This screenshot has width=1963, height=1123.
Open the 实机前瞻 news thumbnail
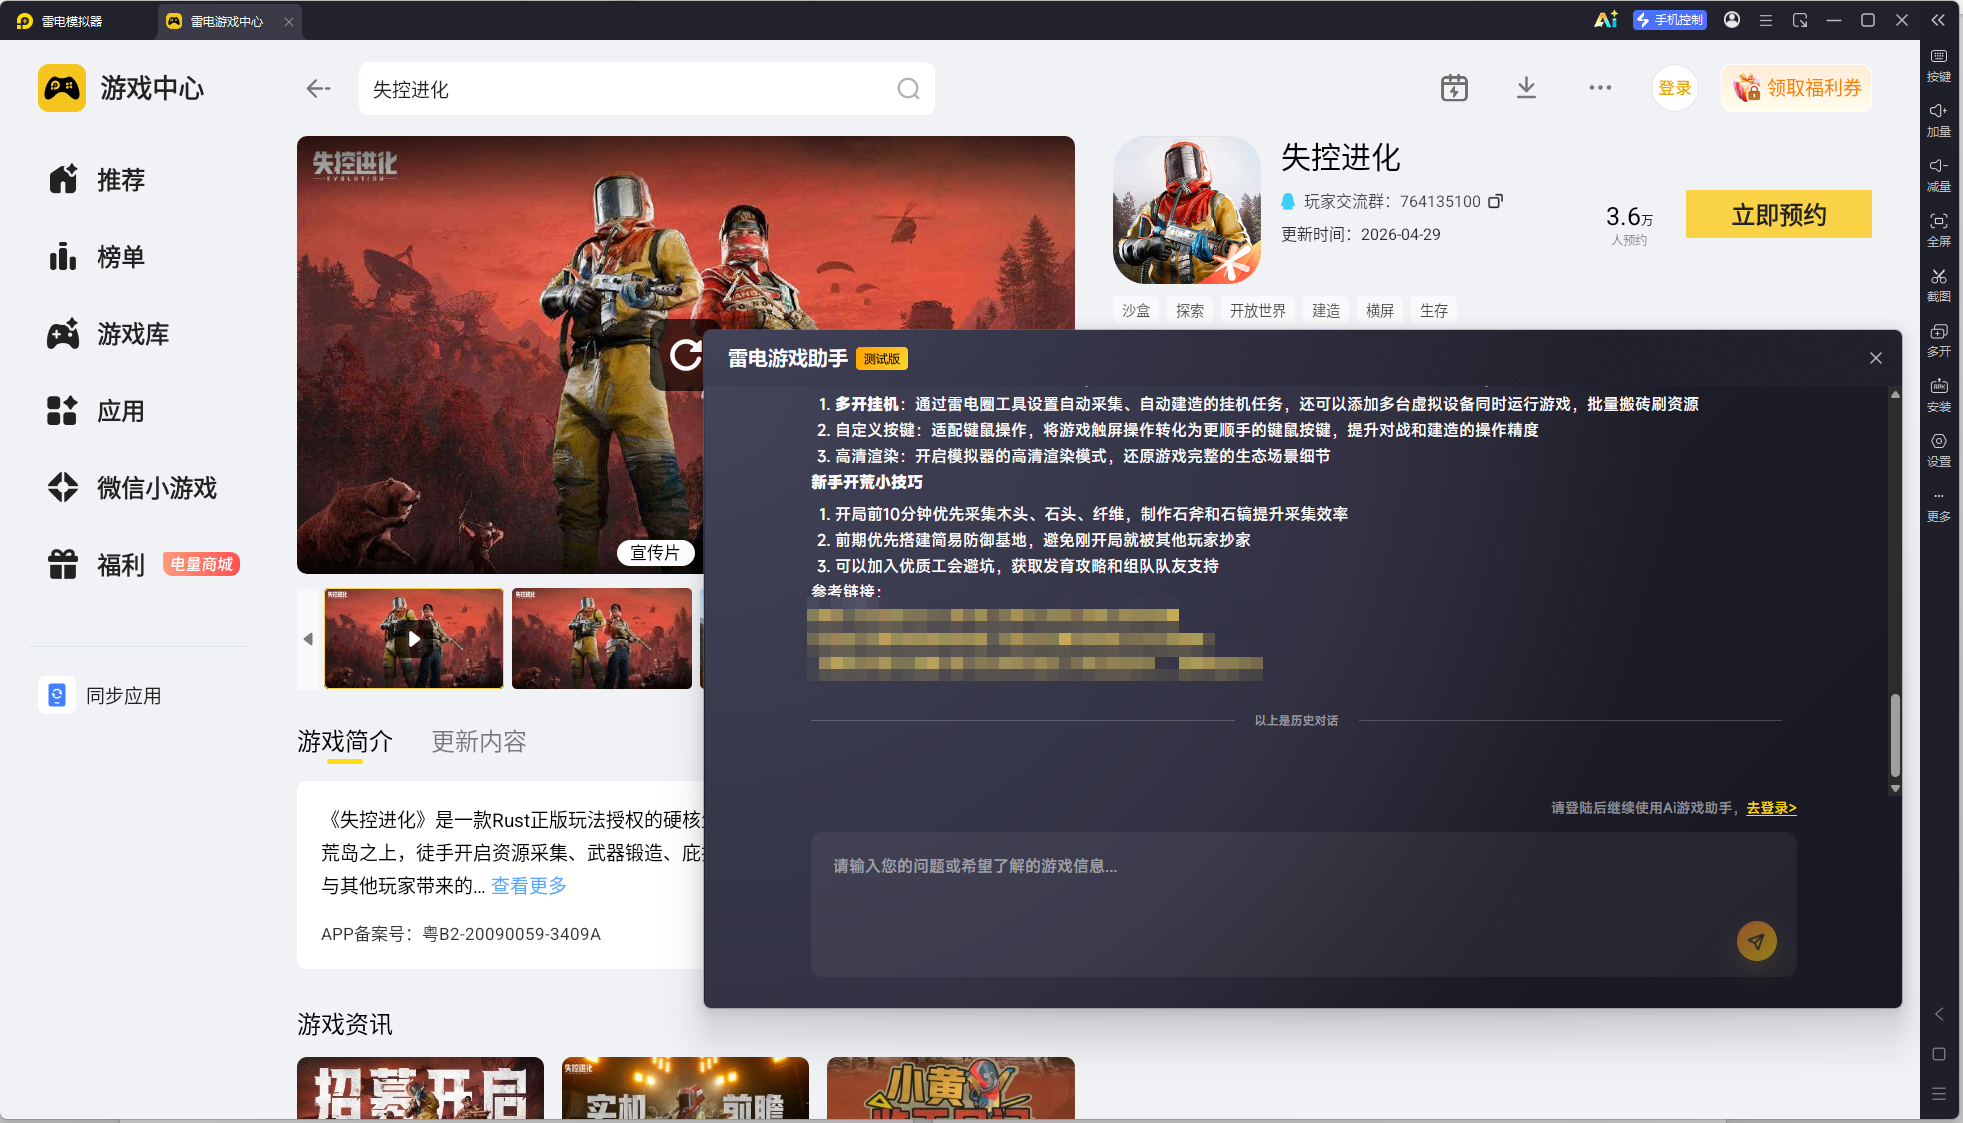pos(685,1088)
